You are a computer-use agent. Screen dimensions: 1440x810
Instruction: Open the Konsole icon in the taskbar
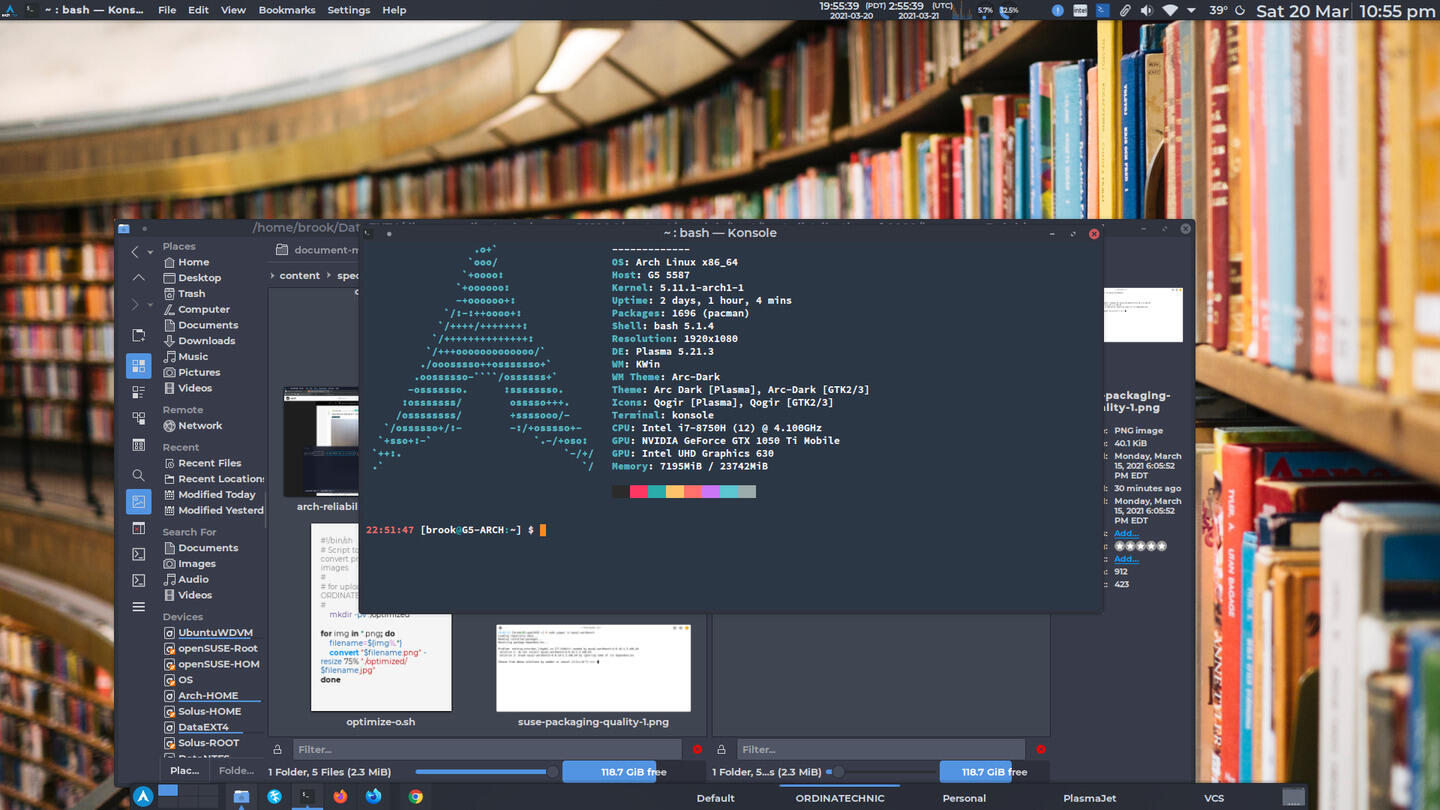(307, 797)
